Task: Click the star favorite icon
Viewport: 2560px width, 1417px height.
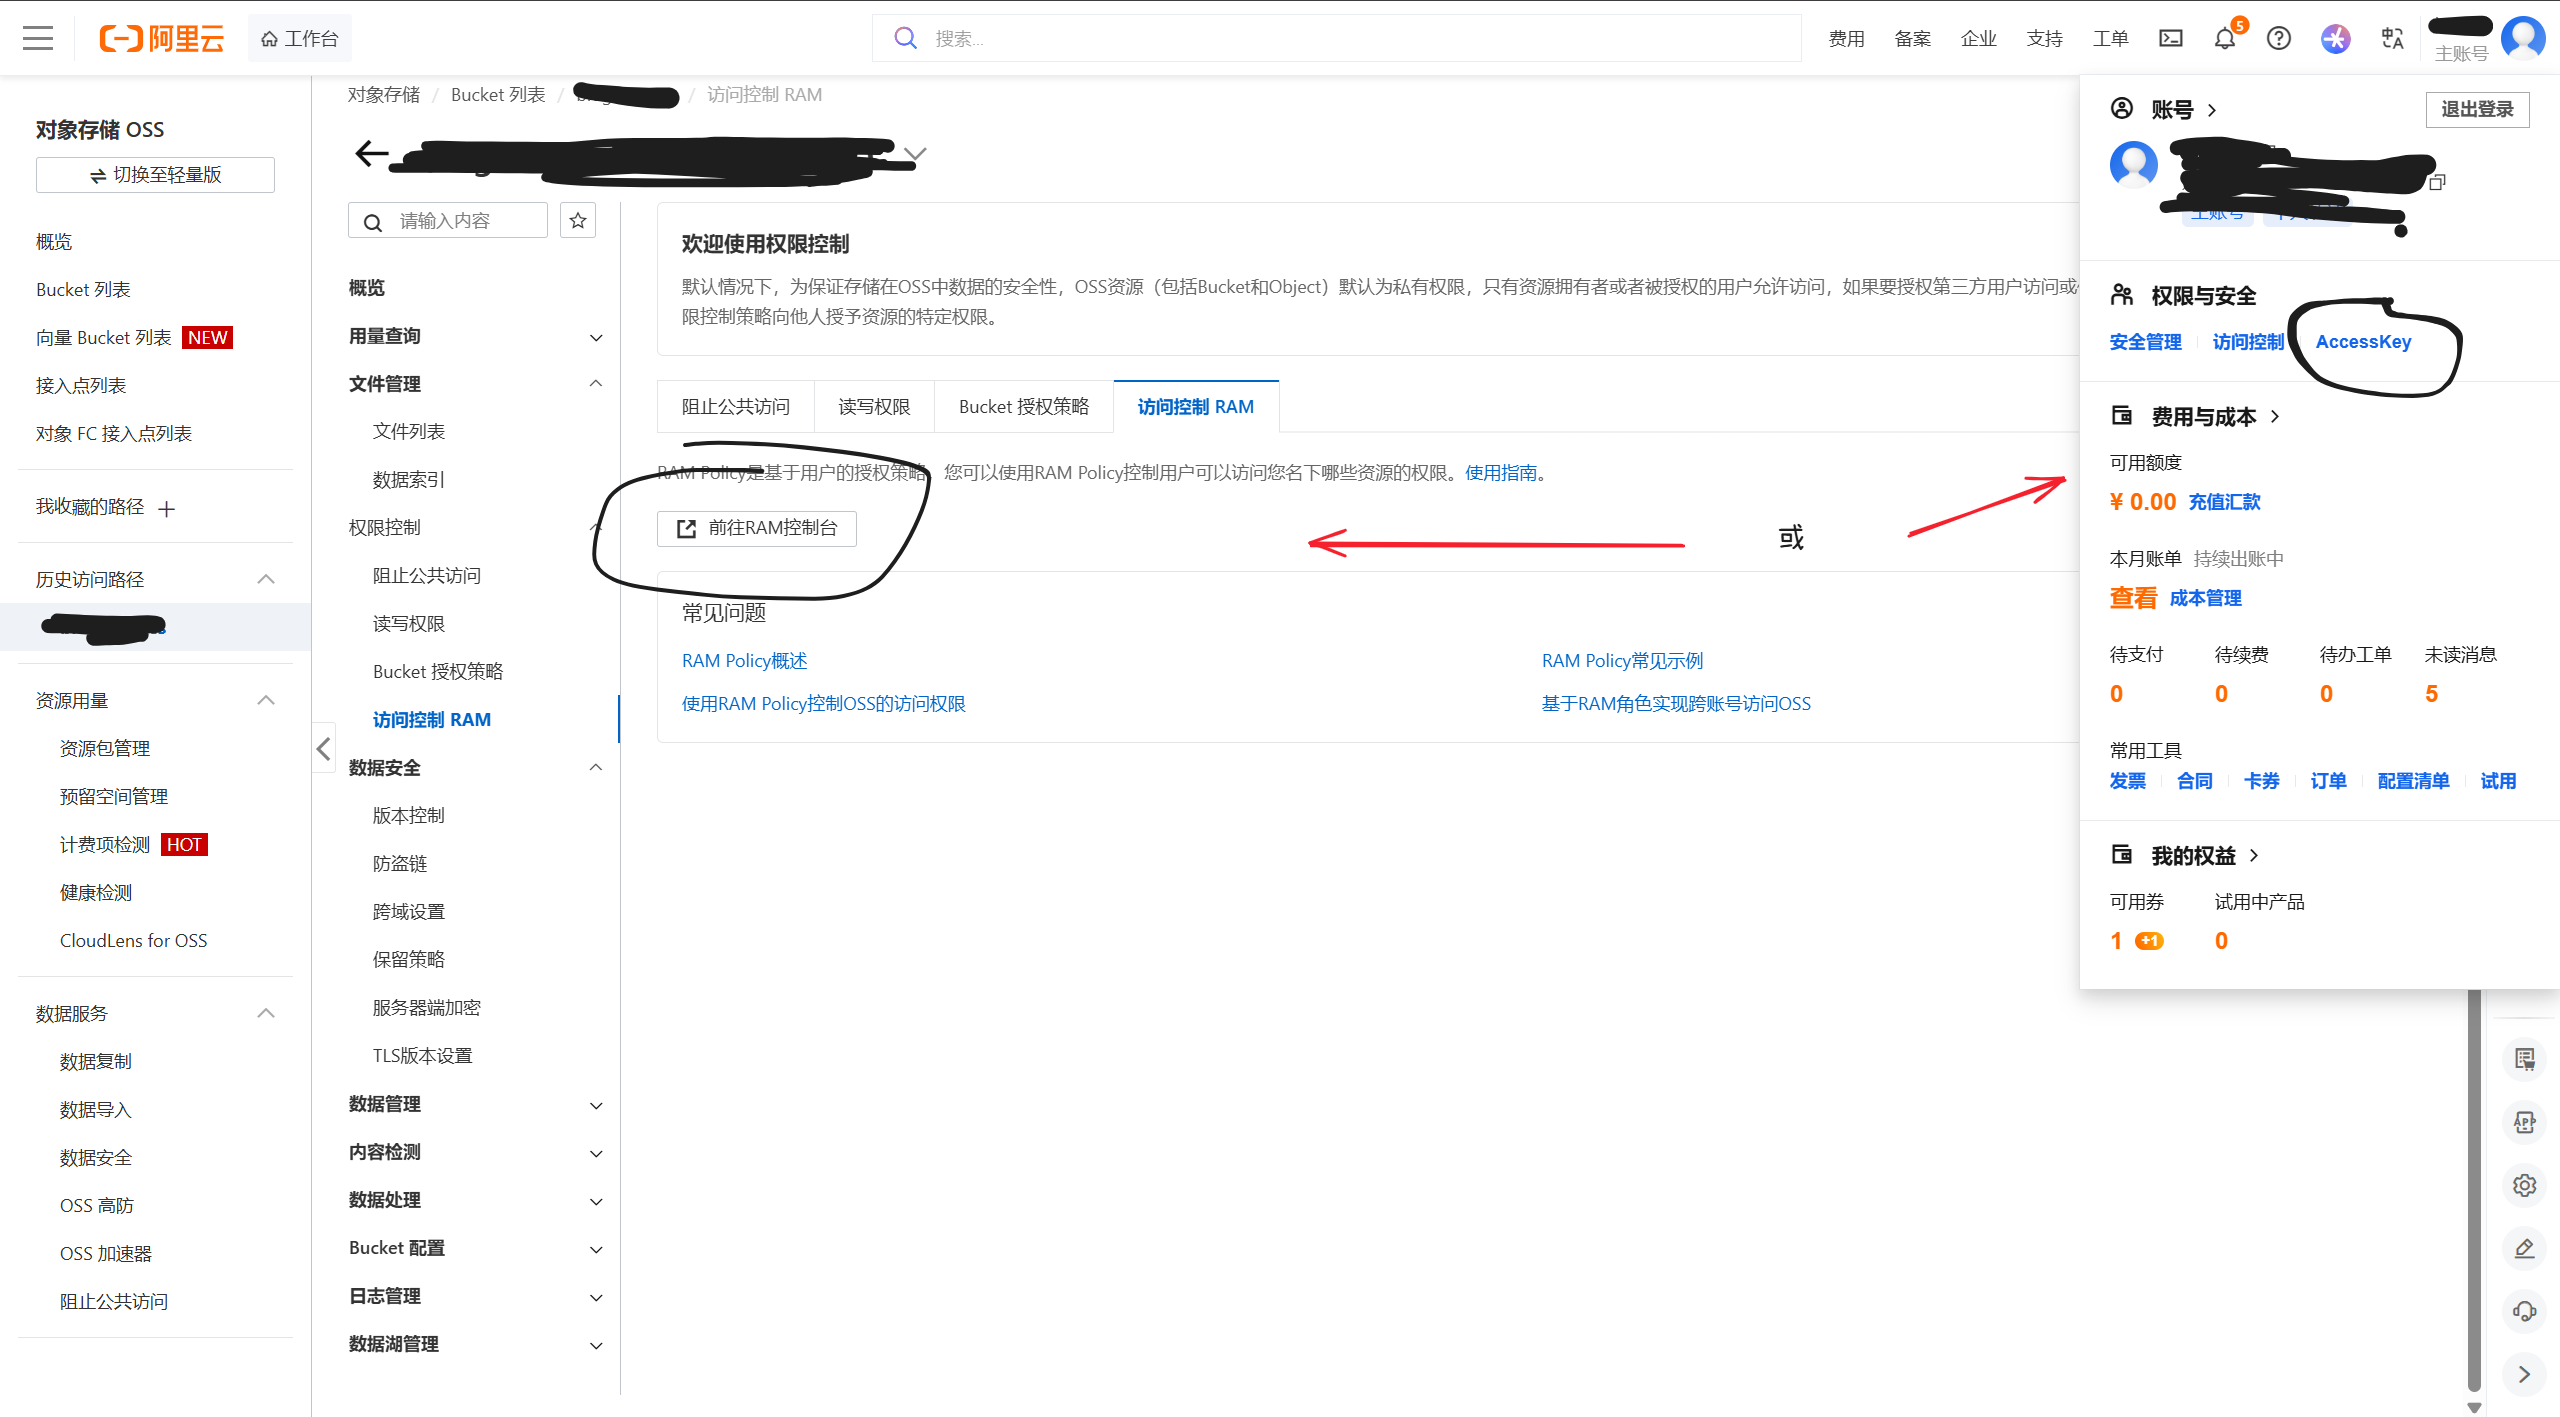Action: coord(578,221)
